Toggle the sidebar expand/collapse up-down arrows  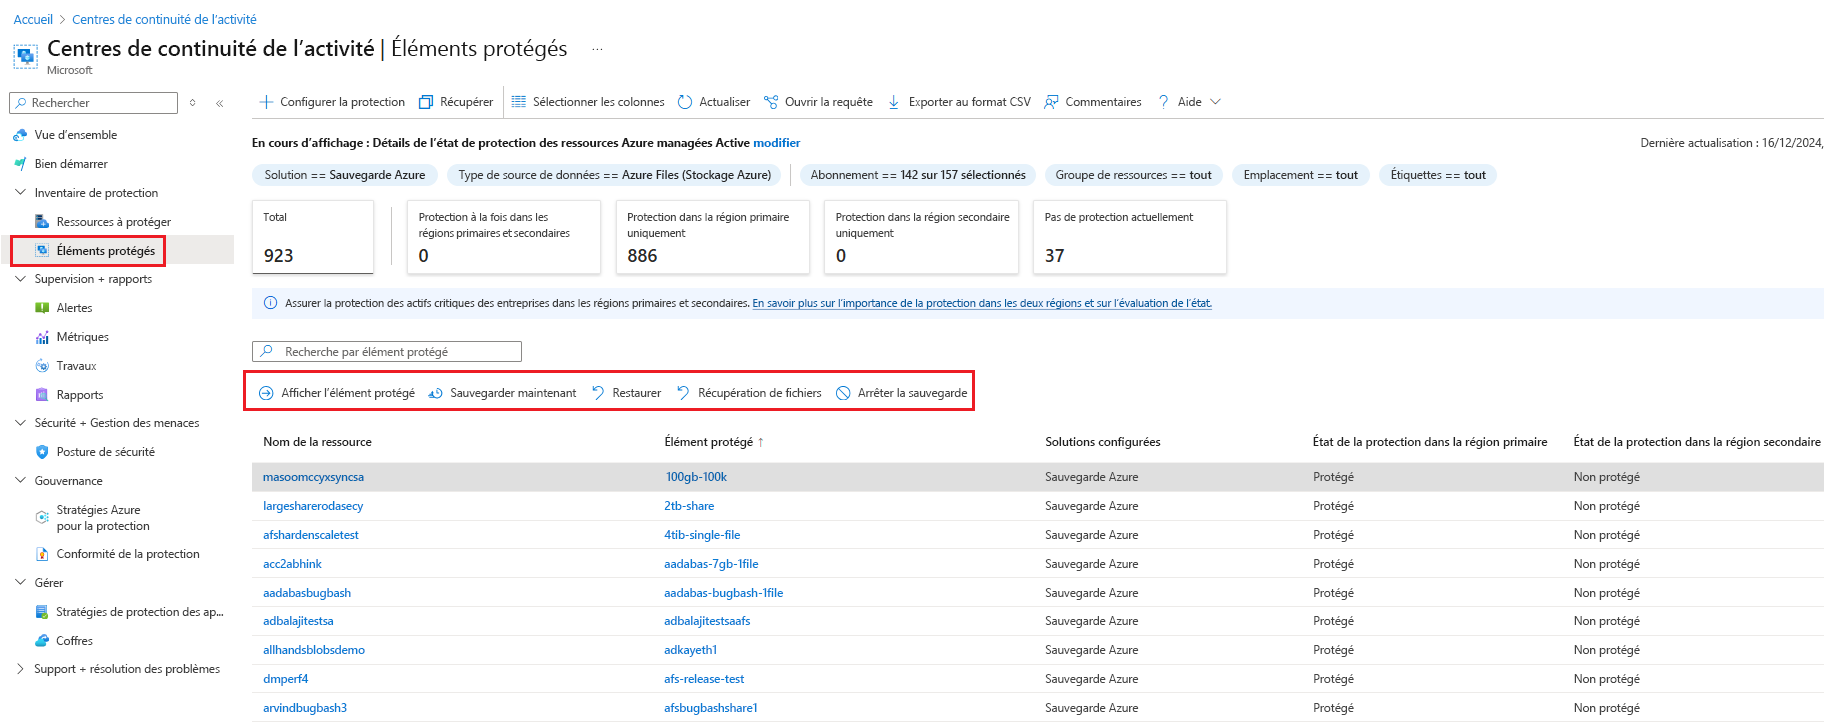[192, 103]
